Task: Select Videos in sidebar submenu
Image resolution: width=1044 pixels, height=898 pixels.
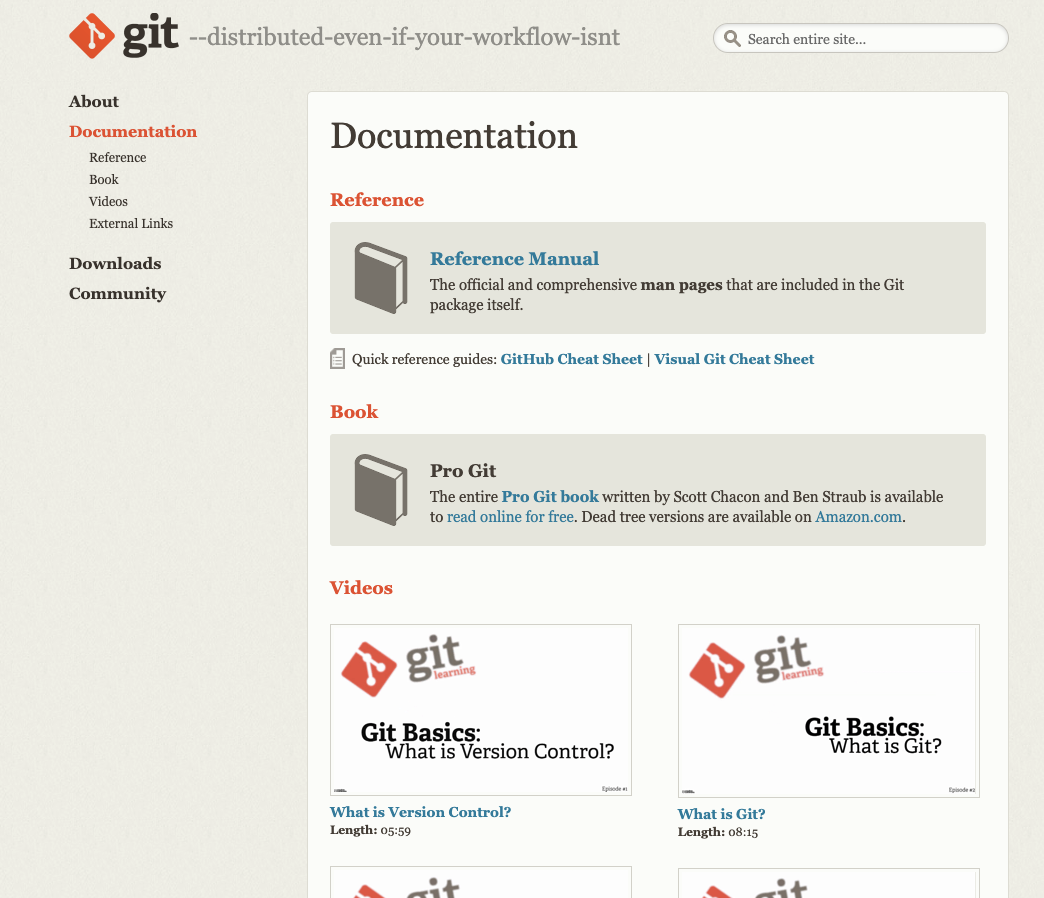Action: click(x=109, y=202)
